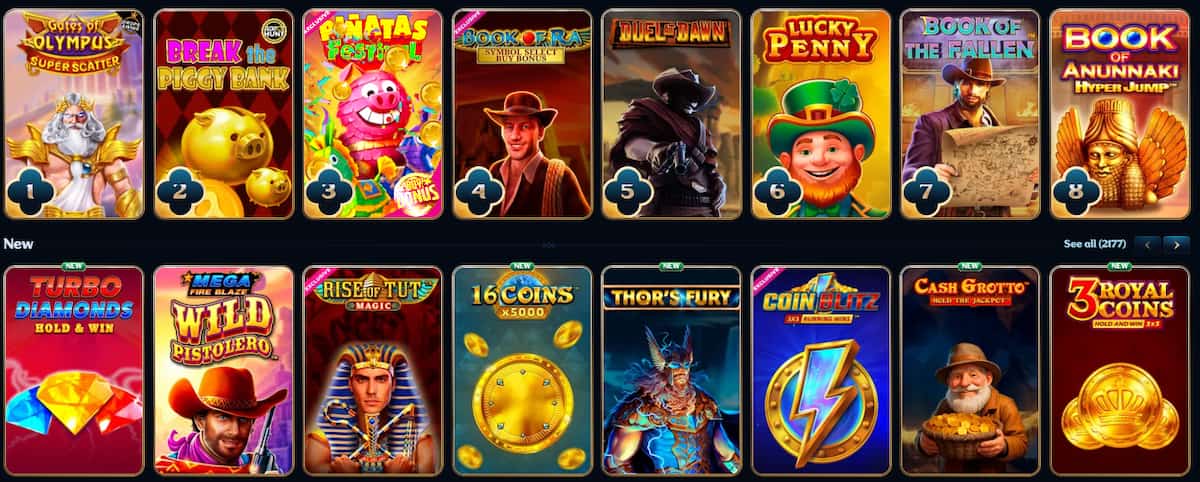This screenshot has height=482, width=1200.
Task: Select the Duel at Dawn game
Action: pos(671,114)
